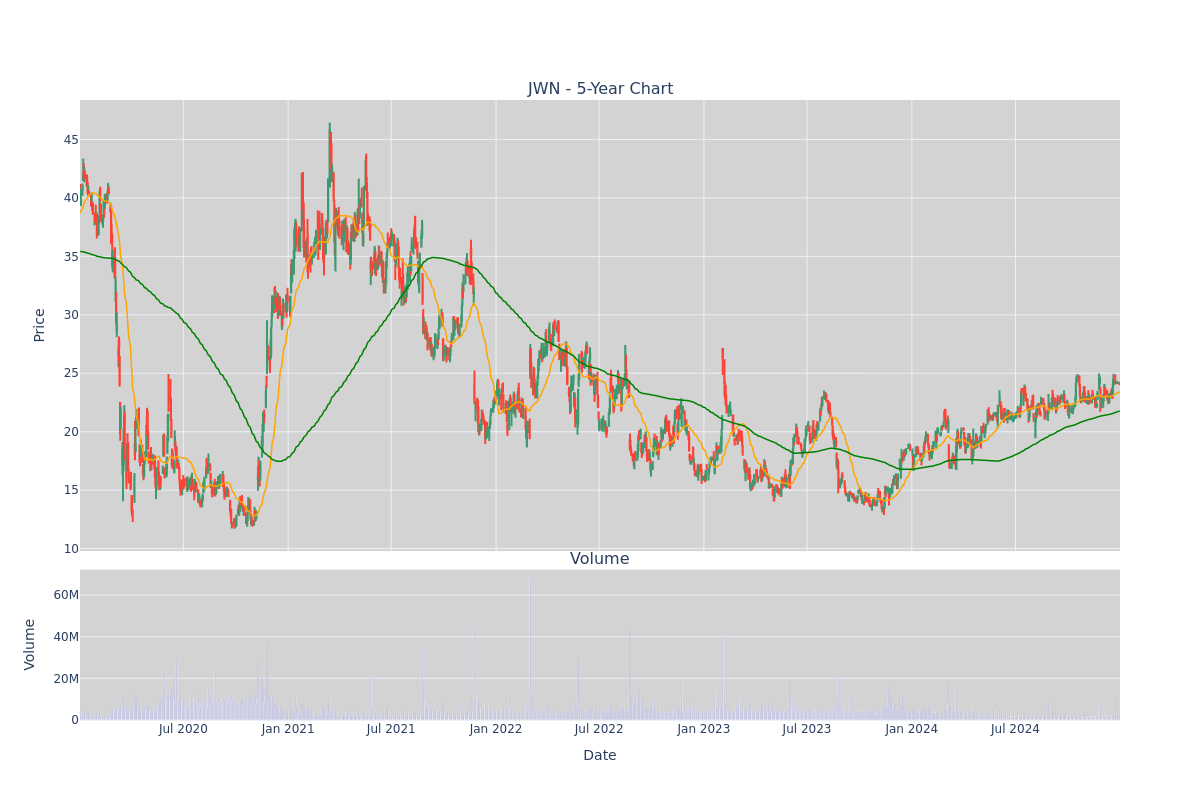Screen dimensions: 1200x800
Task: Click the tallest volume bar near 70M
Action: click(529, 647)
